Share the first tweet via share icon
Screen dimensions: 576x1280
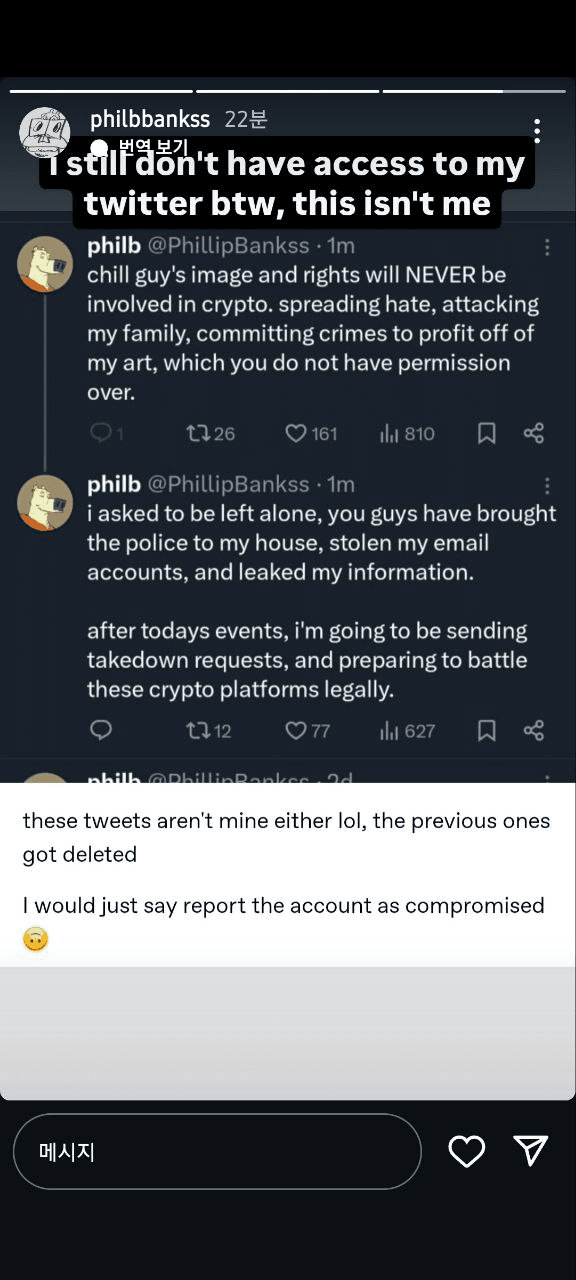tap(534, 433)
